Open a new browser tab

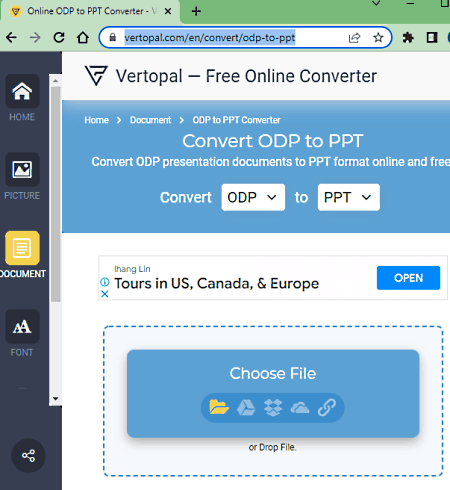pyautogui.click(x=196, y=11)
